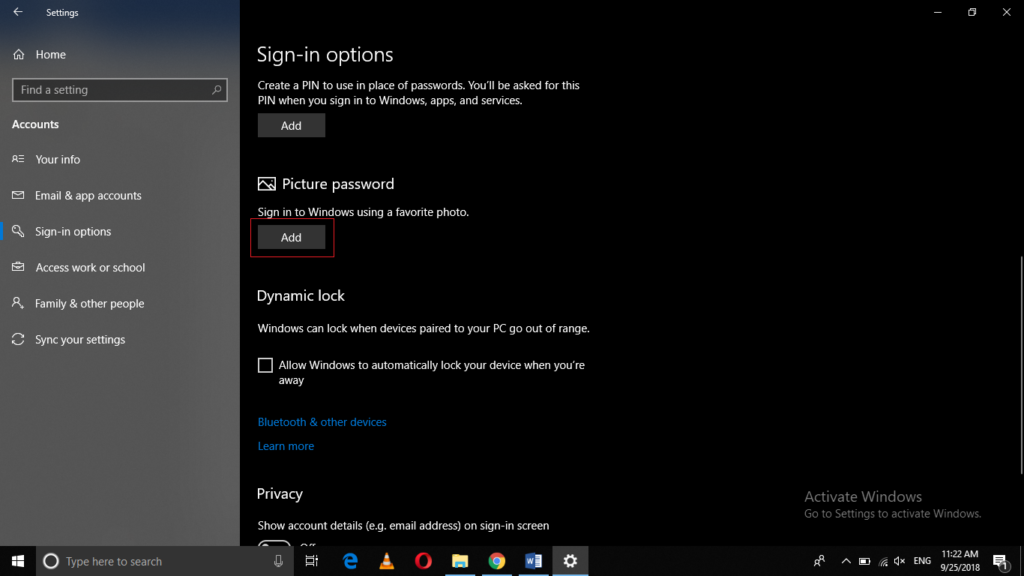Click the Learn more link under Dynamic lock
Screen dimensions: 1024x576
click(x=286, y=445)
